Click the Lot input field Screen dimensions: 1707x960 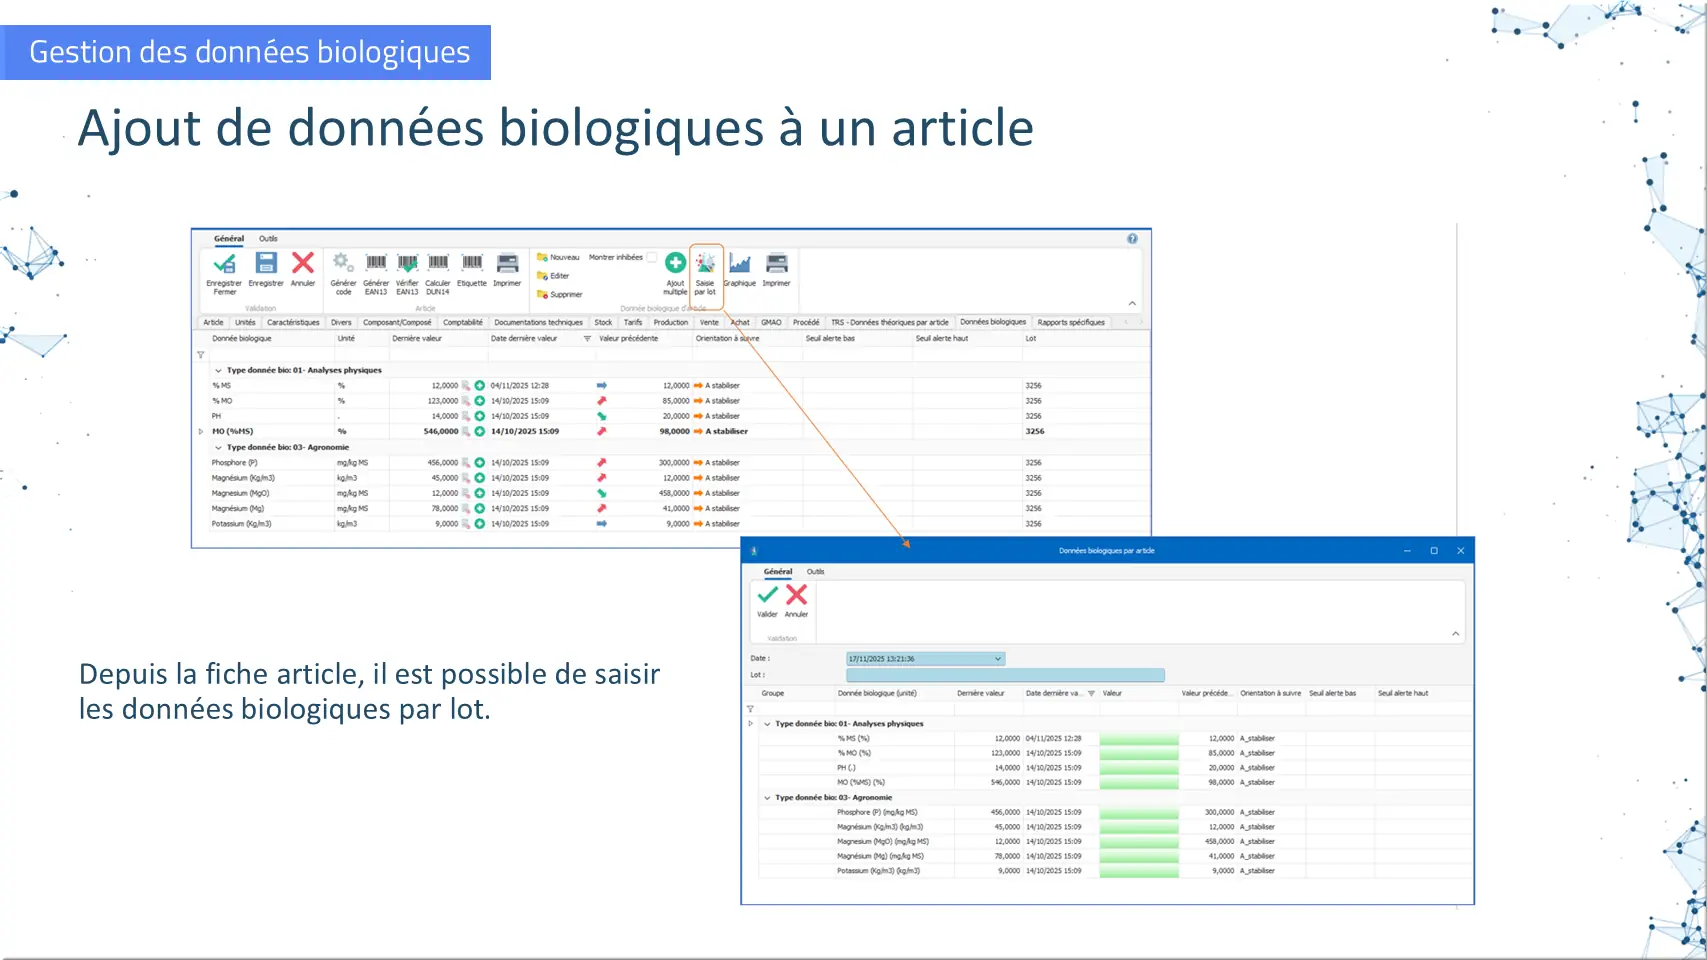pyautogui.click(x=1005, y=676)
